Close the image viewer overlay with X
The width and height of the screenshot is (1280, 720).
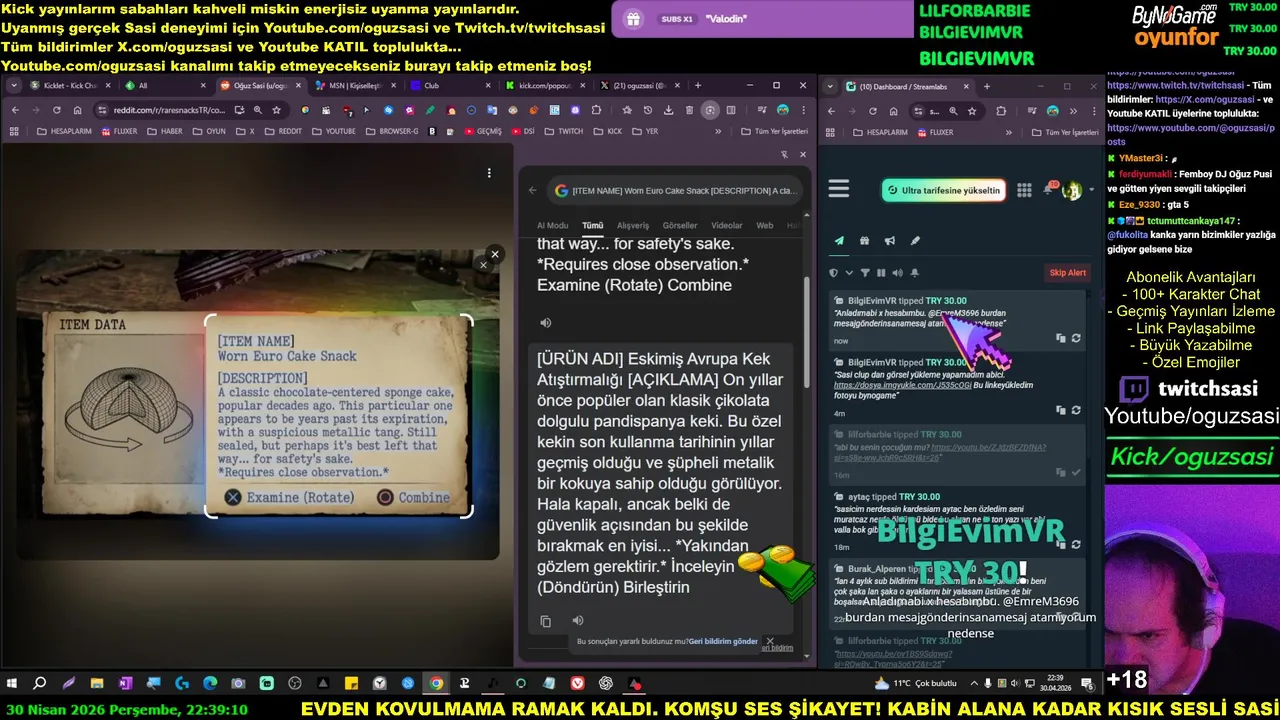[x=494, y=254]
